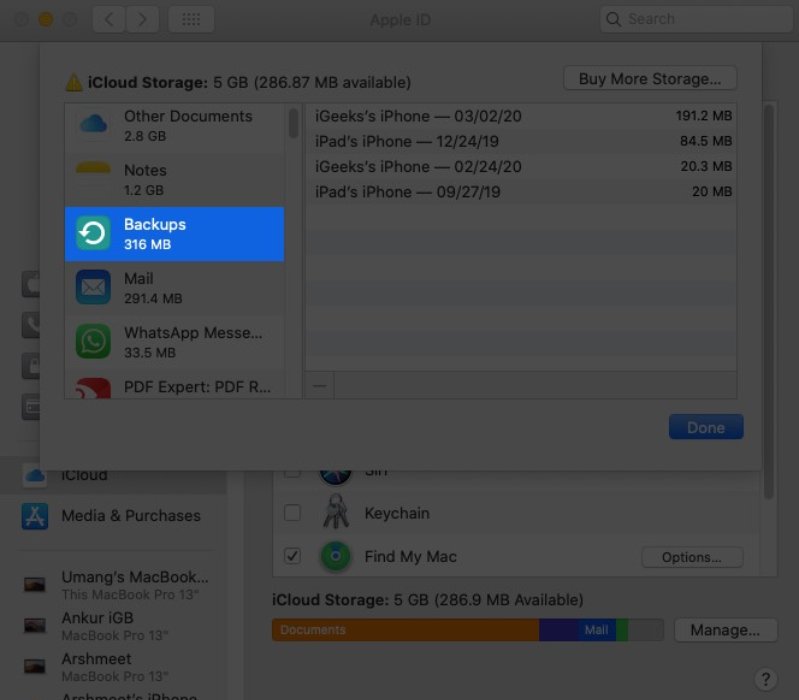The width and height of the screenshot is (799, 700).
Task: Open the Media & Purchases sidebar item
Action: point(113,516)
